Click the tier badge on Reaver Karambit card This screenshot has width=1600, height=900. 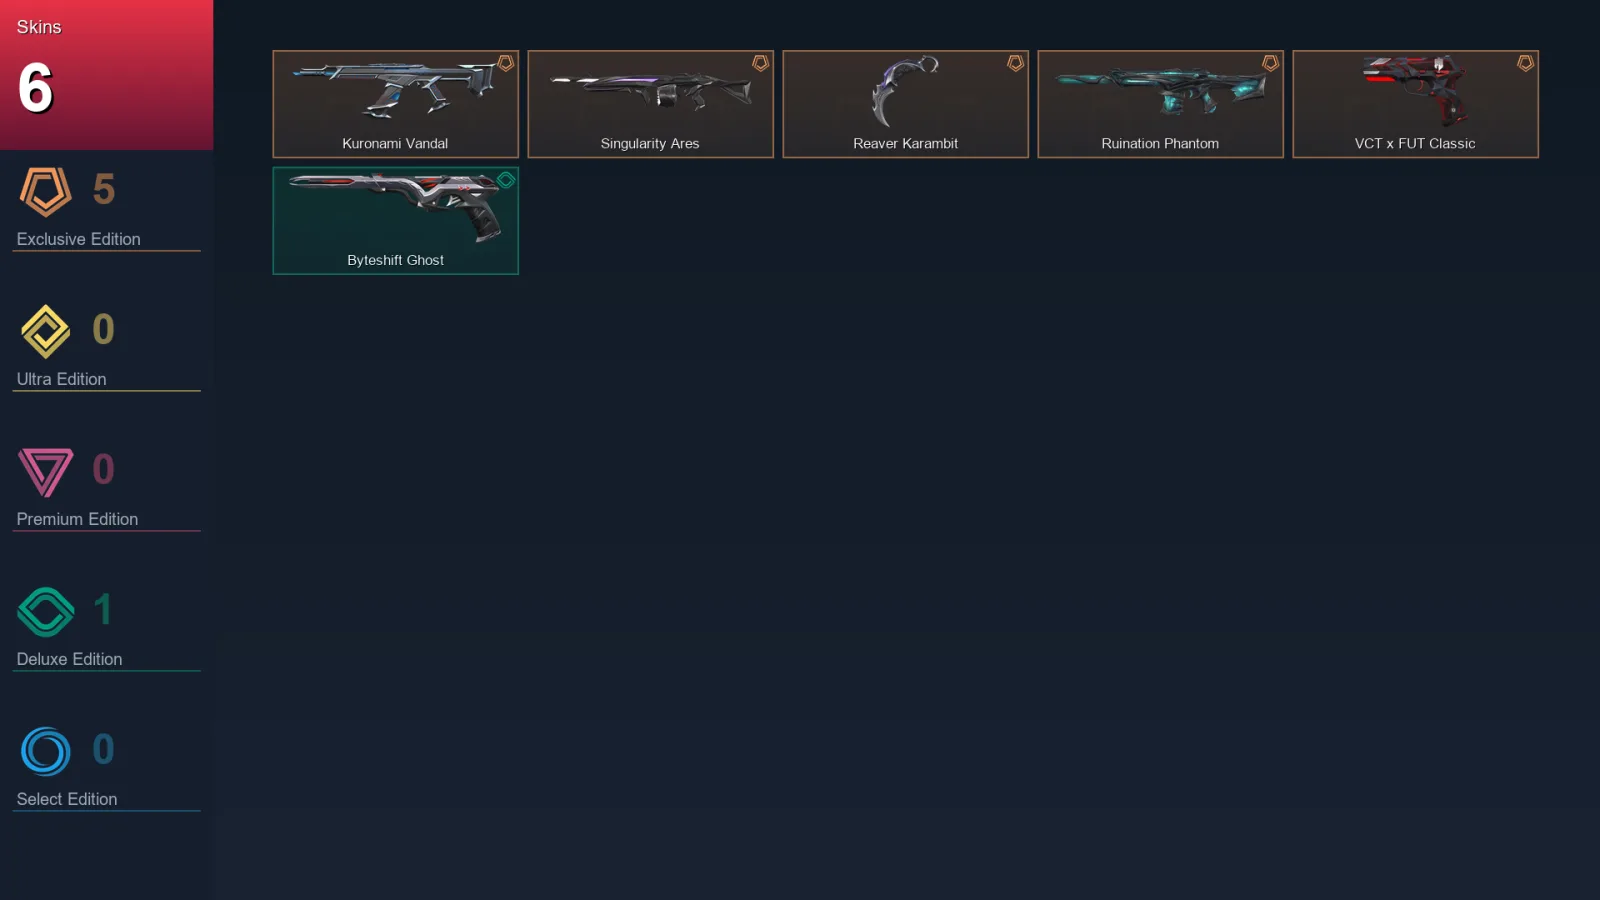(x=1016, y=63)
